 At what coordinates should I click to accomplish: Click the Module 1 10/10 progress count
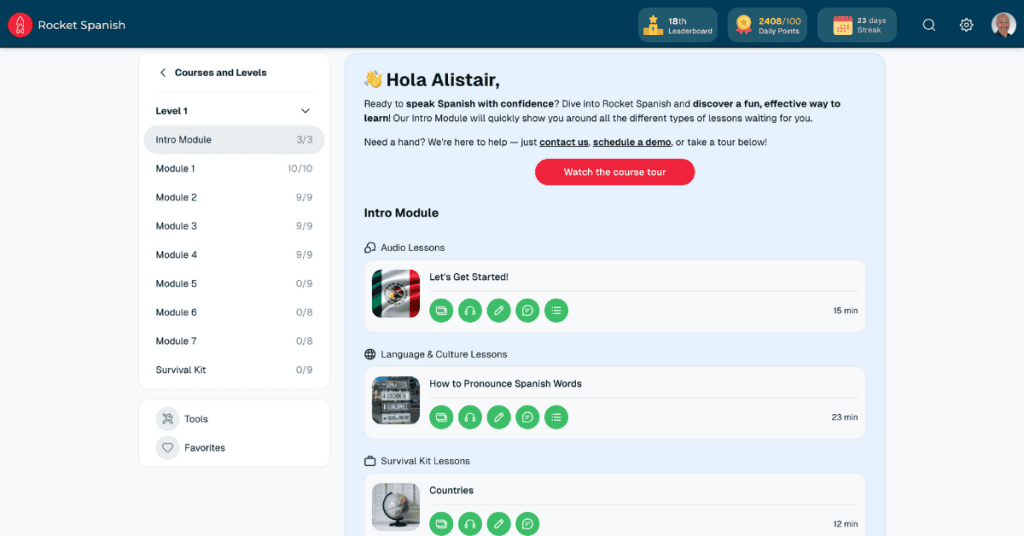(x=300, y=168)
